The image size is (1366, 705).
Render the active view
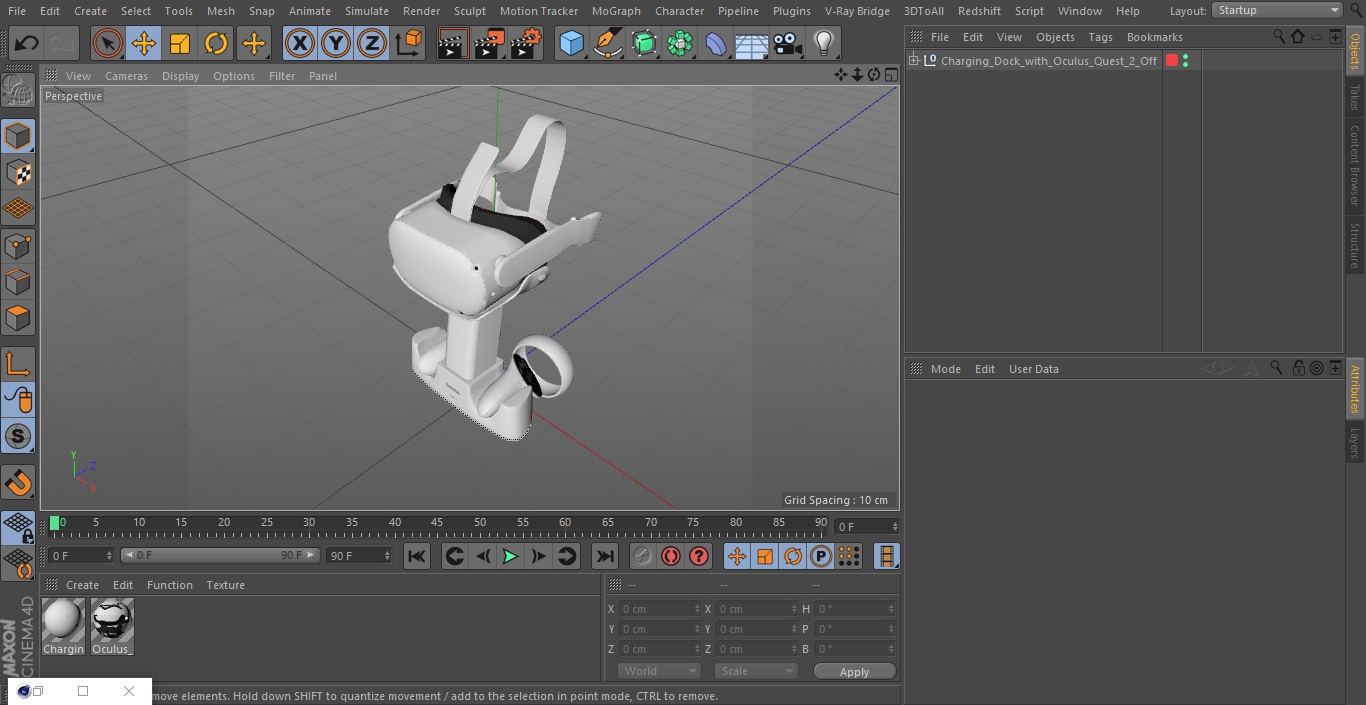click(453, 44)
